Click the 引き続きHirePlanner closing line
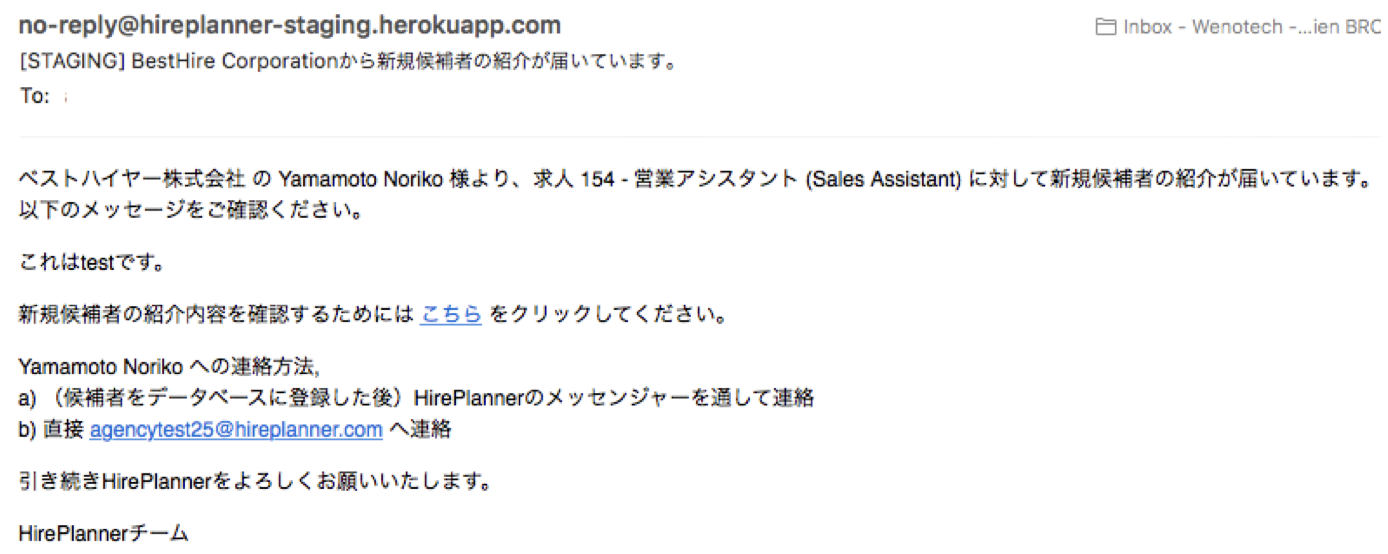Screen dimensions: 1388x554 pos(255,482)
